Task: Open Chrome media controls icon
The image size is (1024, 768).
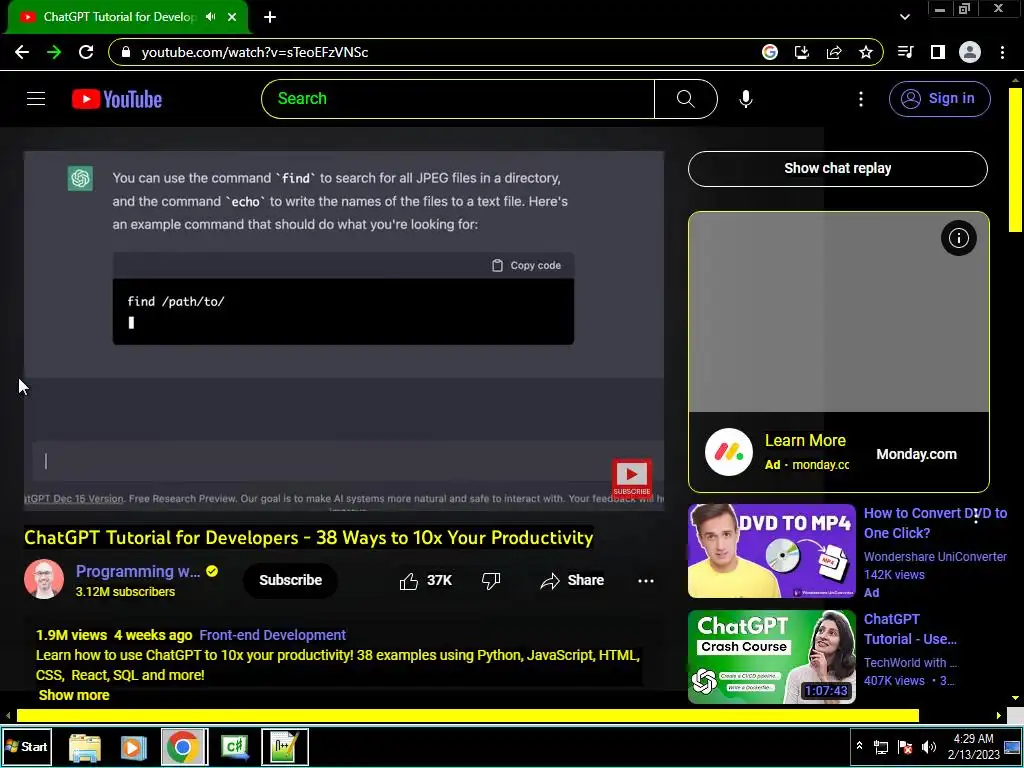Action: pos(906,52)
